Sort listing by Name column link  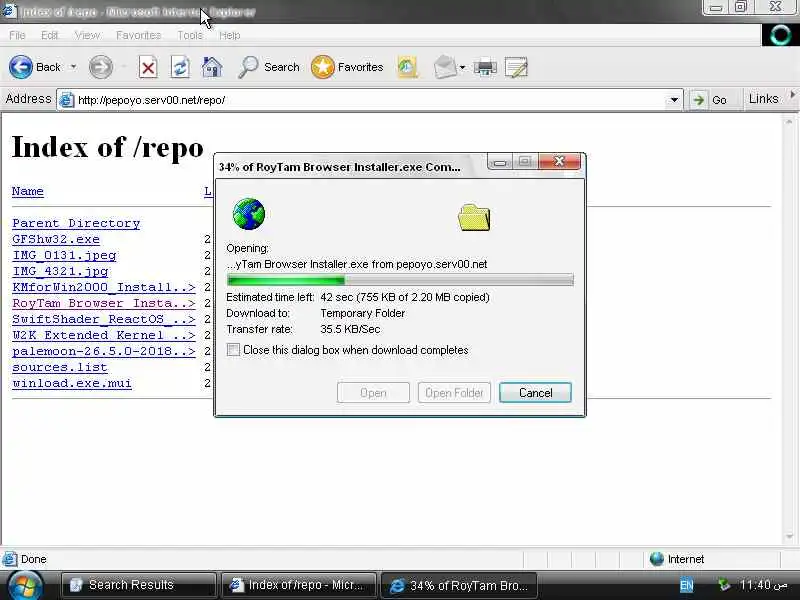click(x=28, y=191)
